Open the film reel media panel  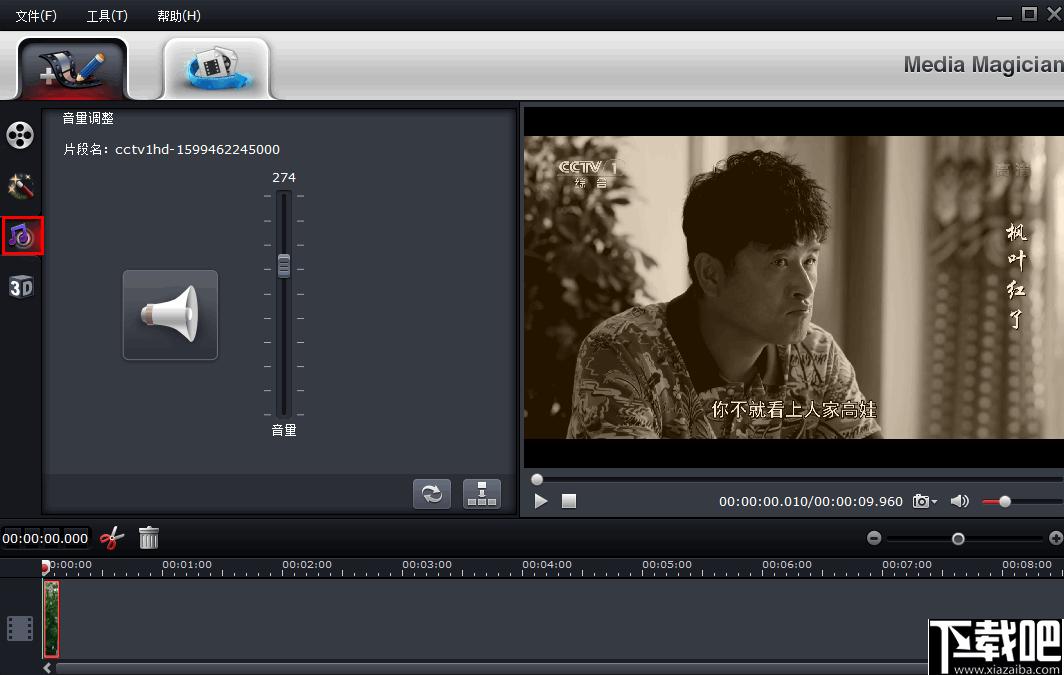20,135
